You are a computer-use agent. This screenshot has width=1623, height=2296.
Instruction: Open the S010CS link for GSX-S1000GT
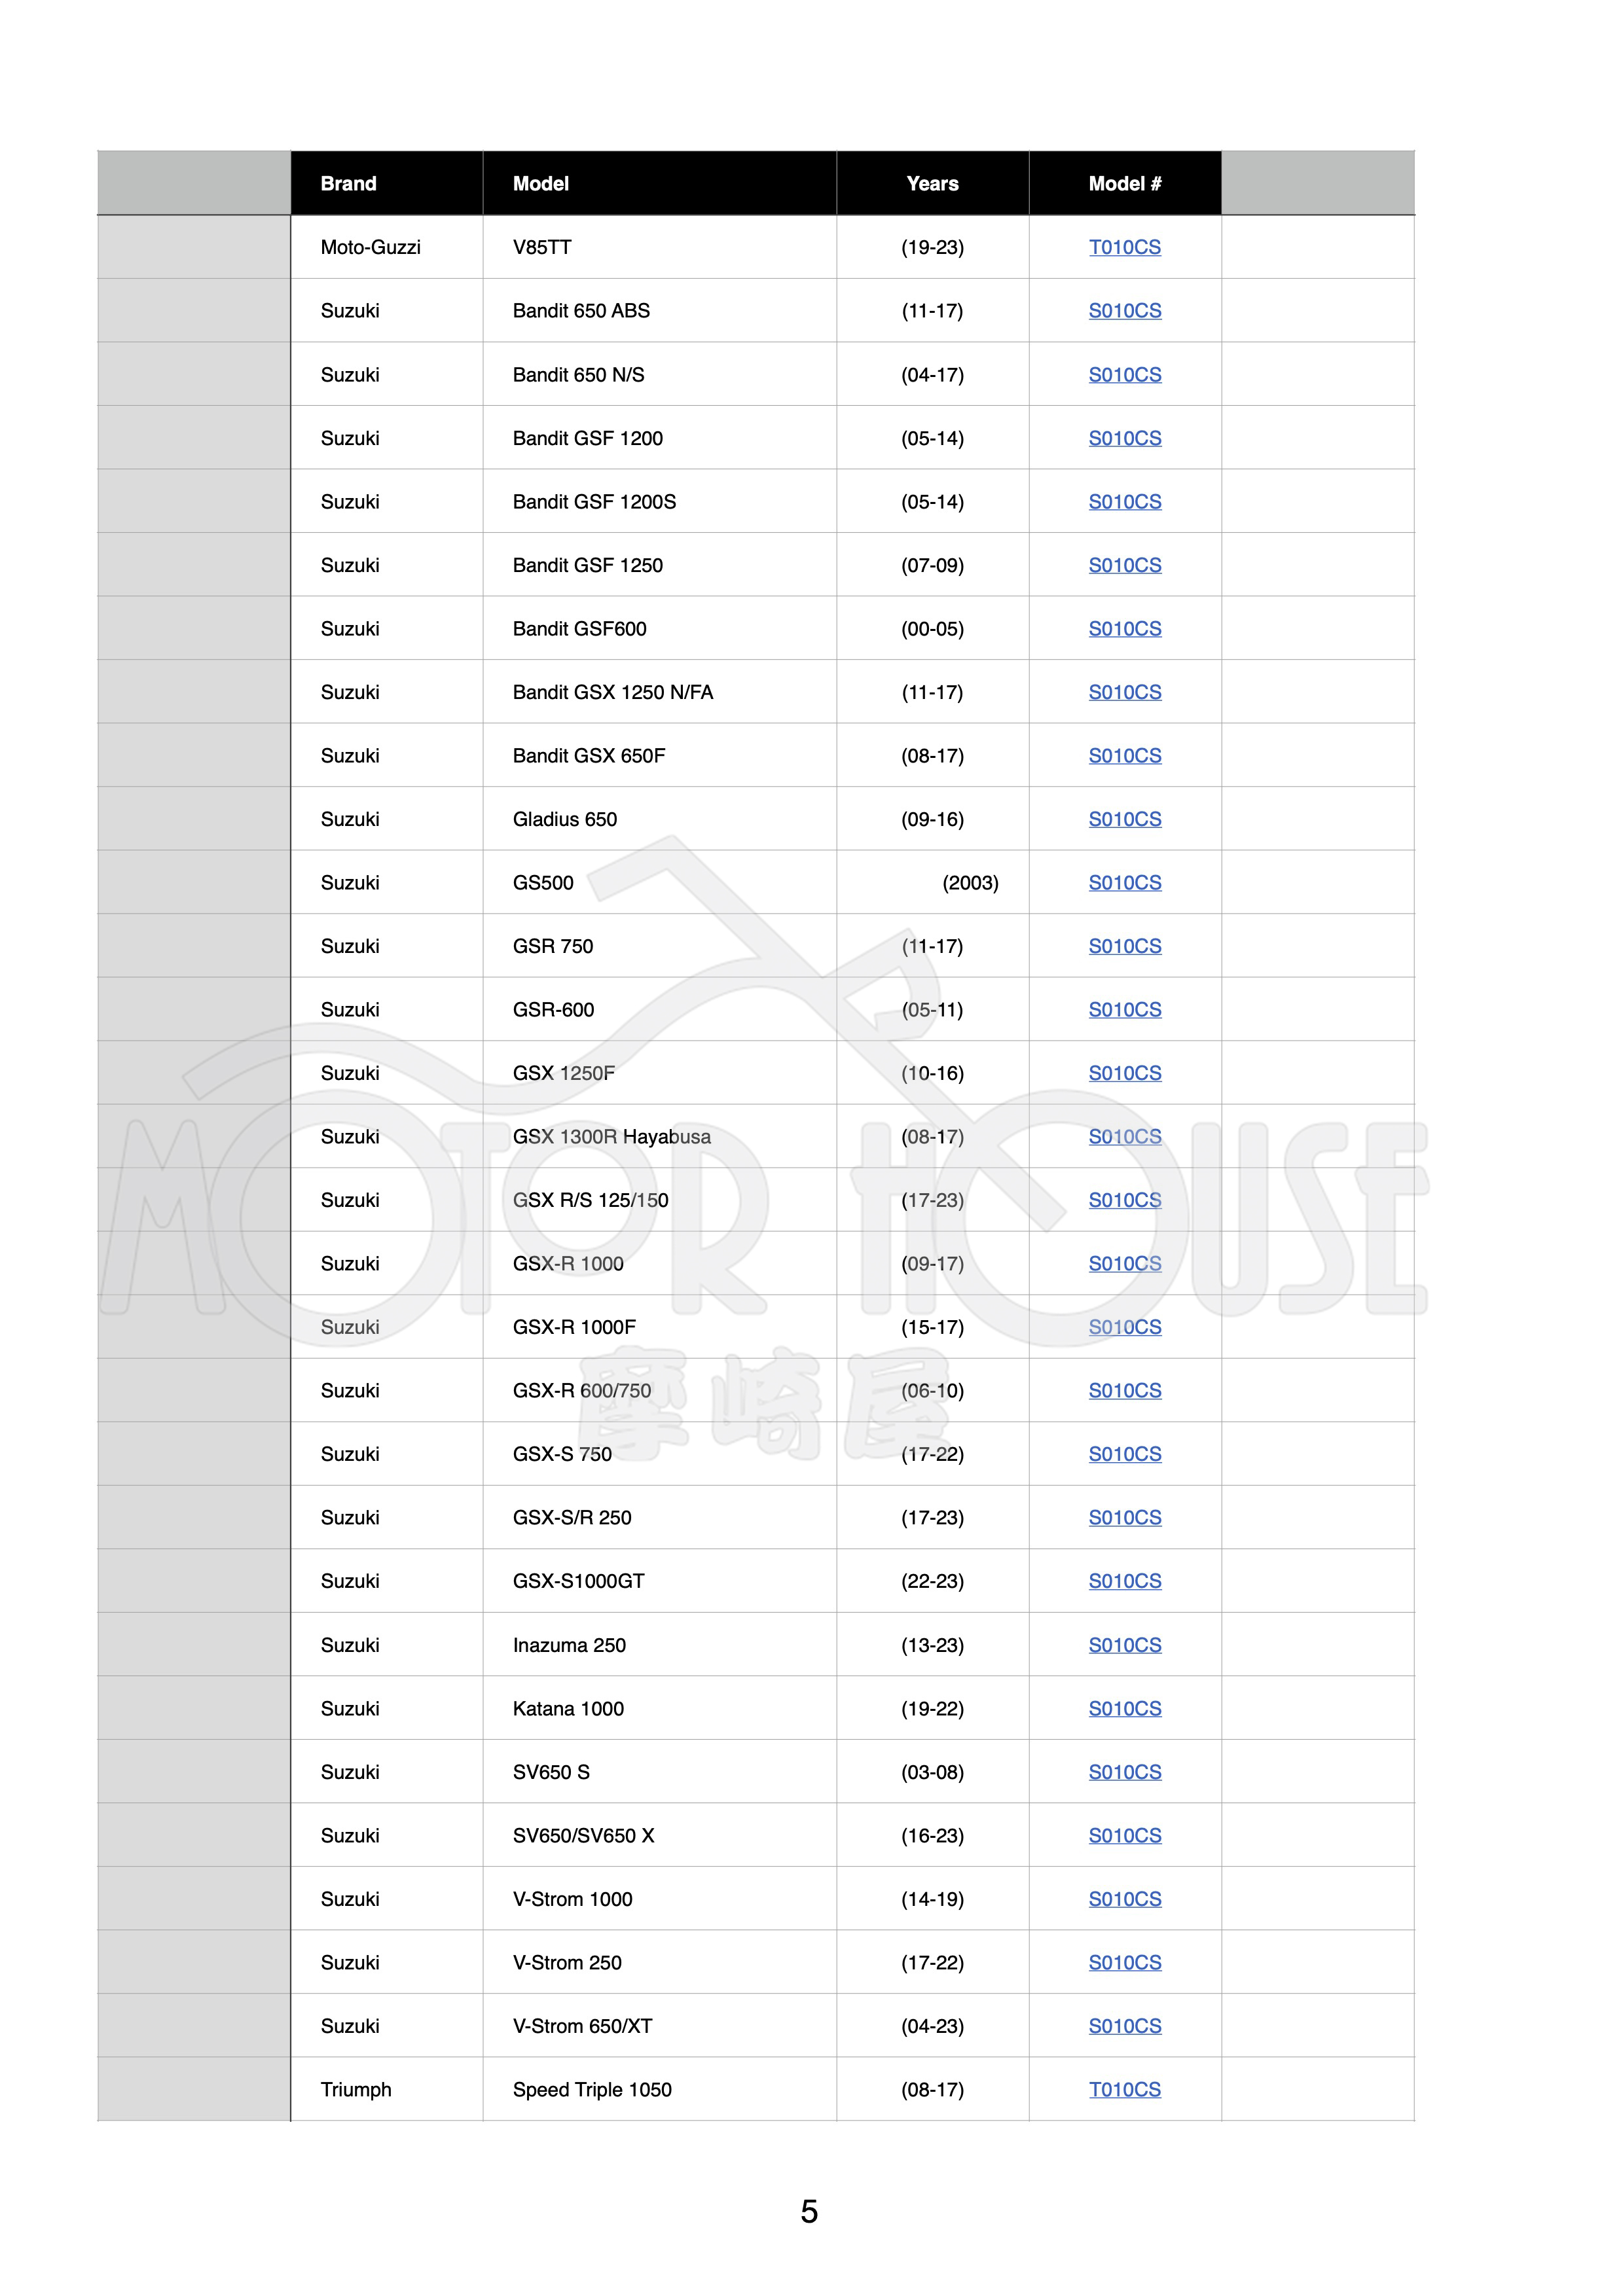pyautogui.click(x=1124, y=1581)
